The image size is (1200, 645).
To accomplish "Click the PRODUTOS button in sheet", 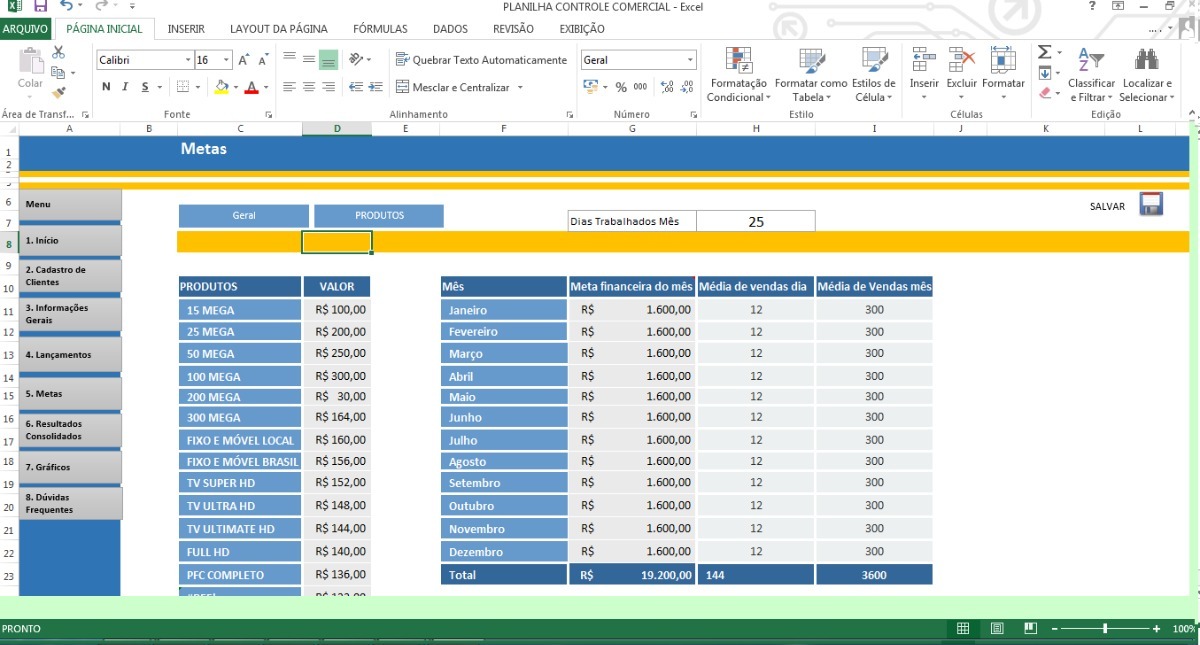I will (x=379, y=216).
